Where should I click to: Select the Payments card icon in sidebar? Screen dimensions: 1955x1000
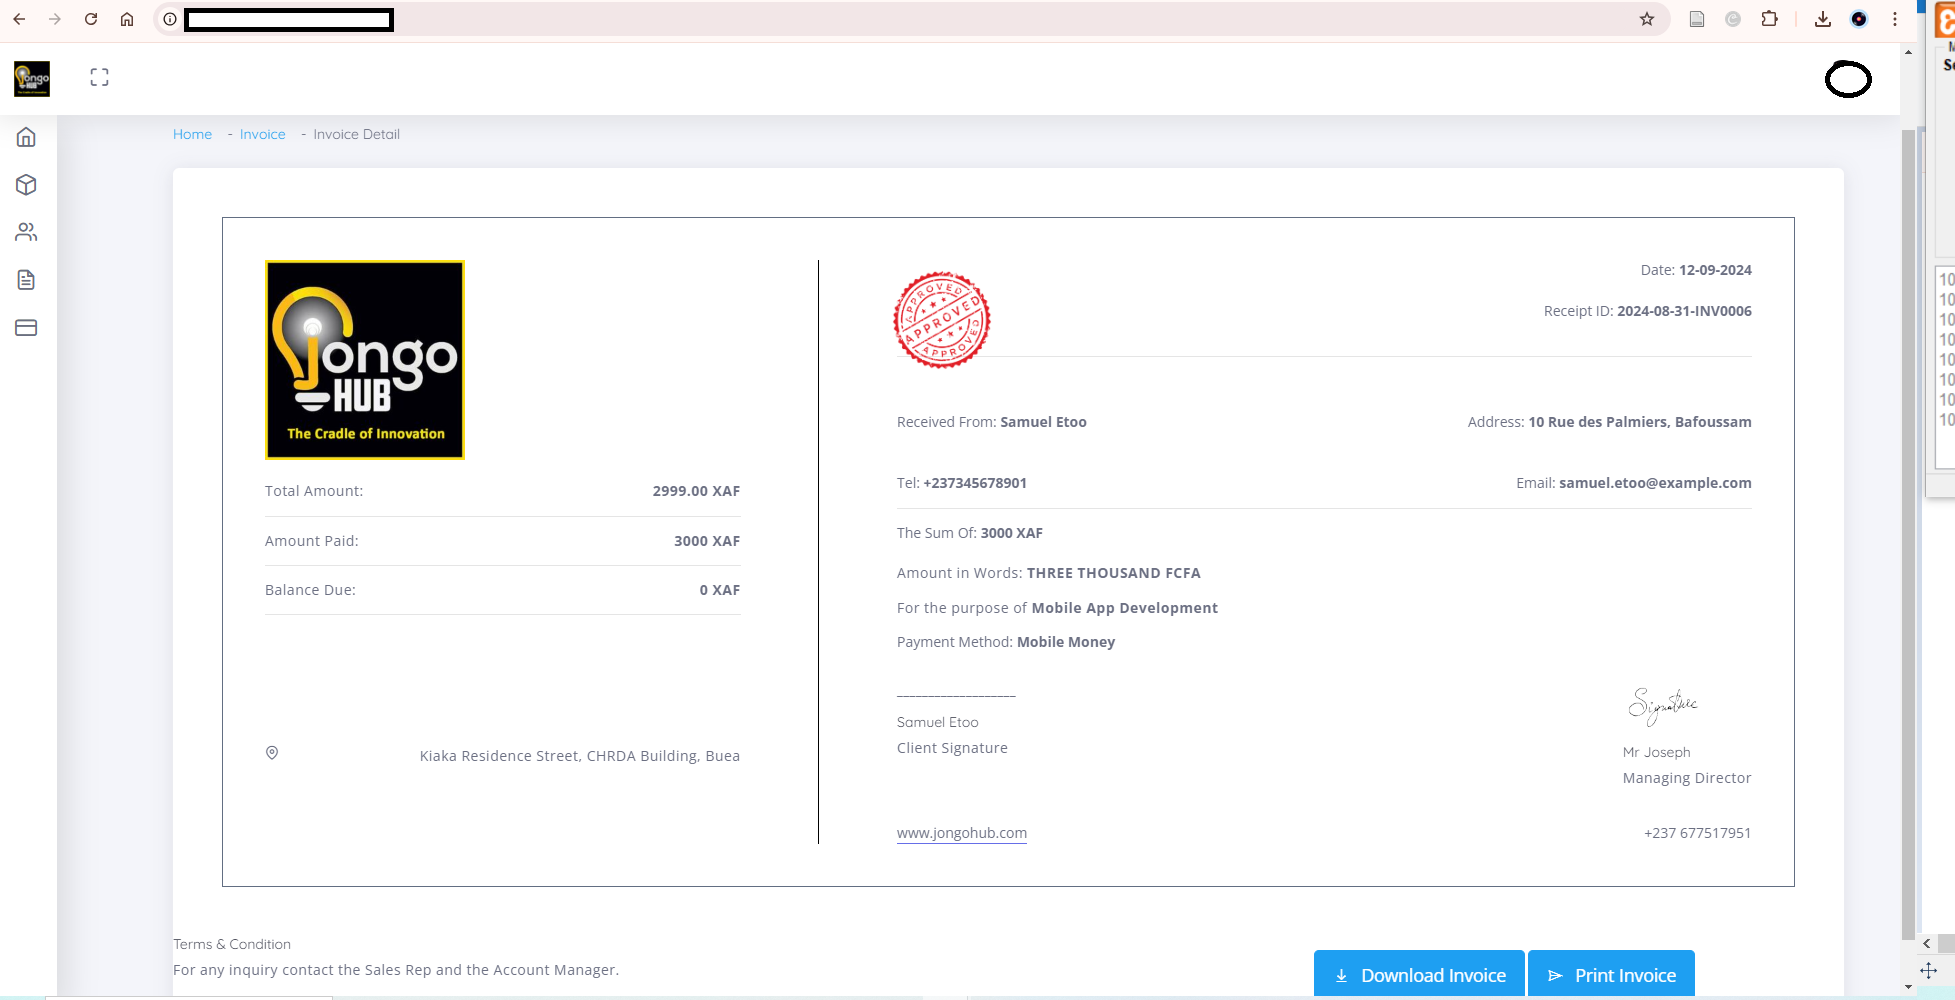[x=26, y=327]
